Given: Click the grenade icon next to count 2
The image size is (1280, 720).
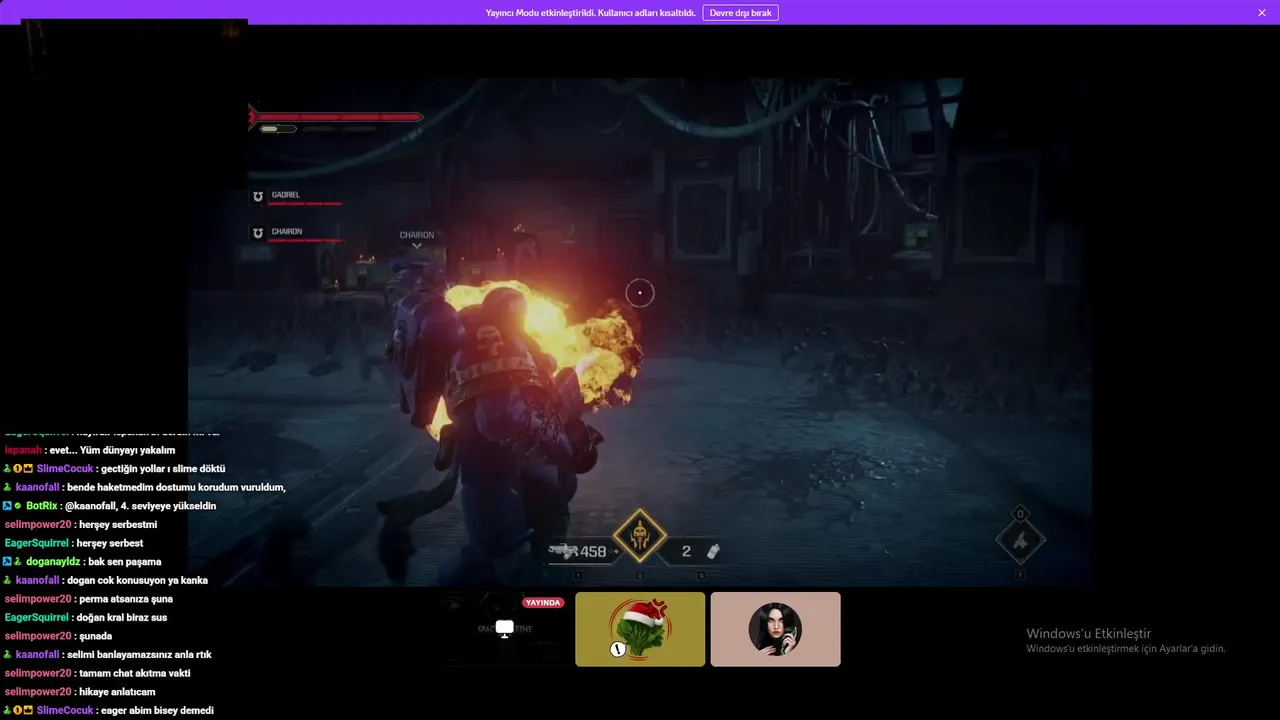Looking at the screenshot, I should [x=713, y=551].
